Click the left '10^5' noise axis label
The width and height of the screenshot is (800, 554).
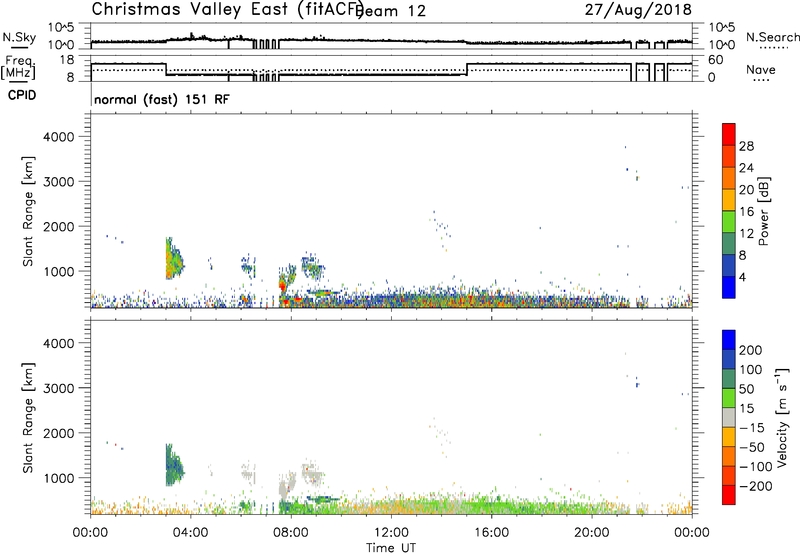pyautogui.click(x=61, y=27)
